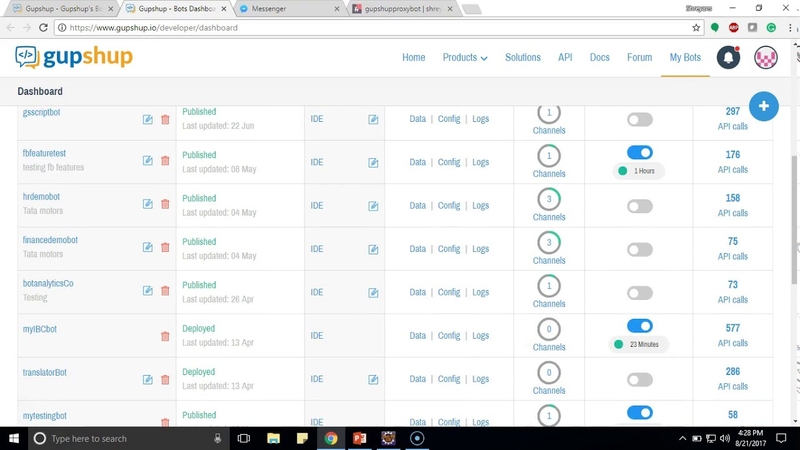Edit the financedemobot bot details
Viewport: 800px width, 450px height.
tap(147, 247)
